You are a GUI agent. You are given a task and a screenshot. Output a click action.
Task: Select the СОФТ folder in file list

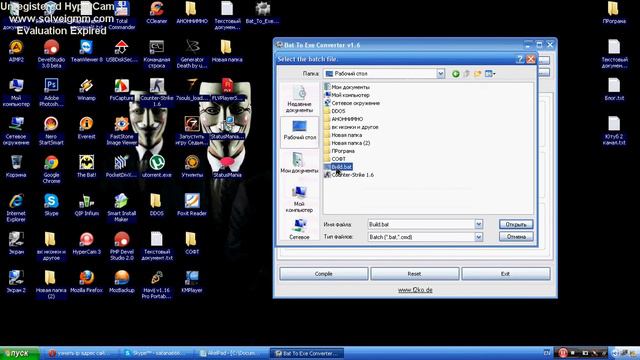(335, 159)
